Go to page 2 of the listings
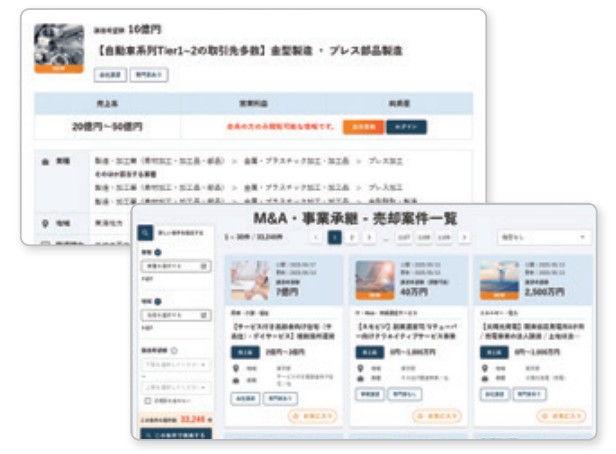Image resolution: width=616 pixels, height=454 pixels. [x=353, y=238]
